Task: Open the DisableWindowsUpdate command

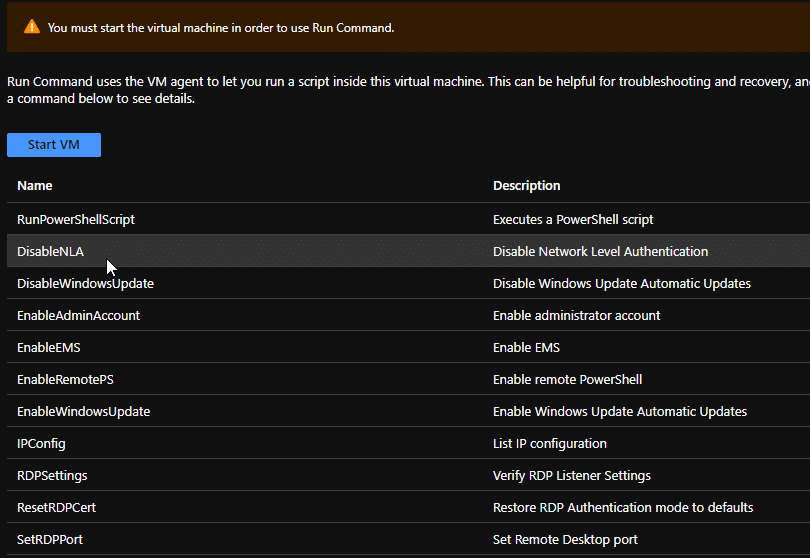Action: (x=85, y=284)
